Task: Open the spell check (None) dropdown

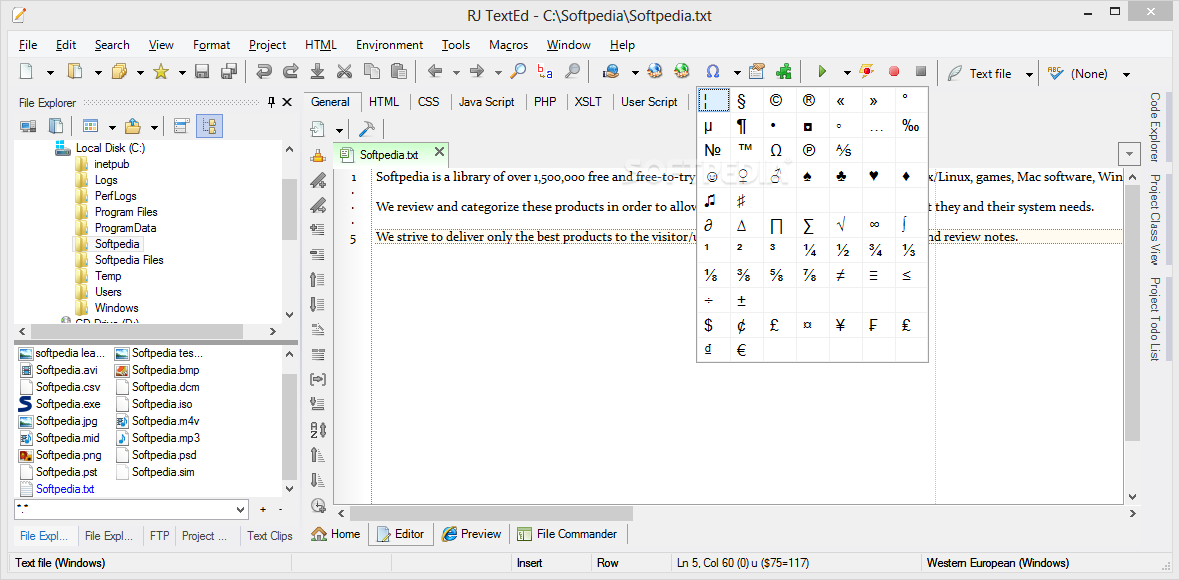Action: tap(1127, 74)
